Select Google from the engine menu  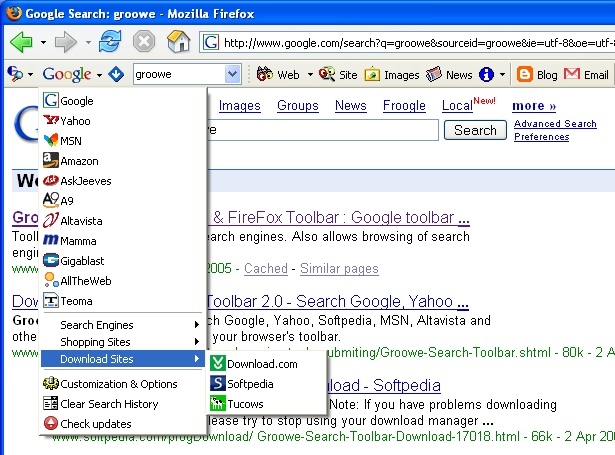point(123,101)
